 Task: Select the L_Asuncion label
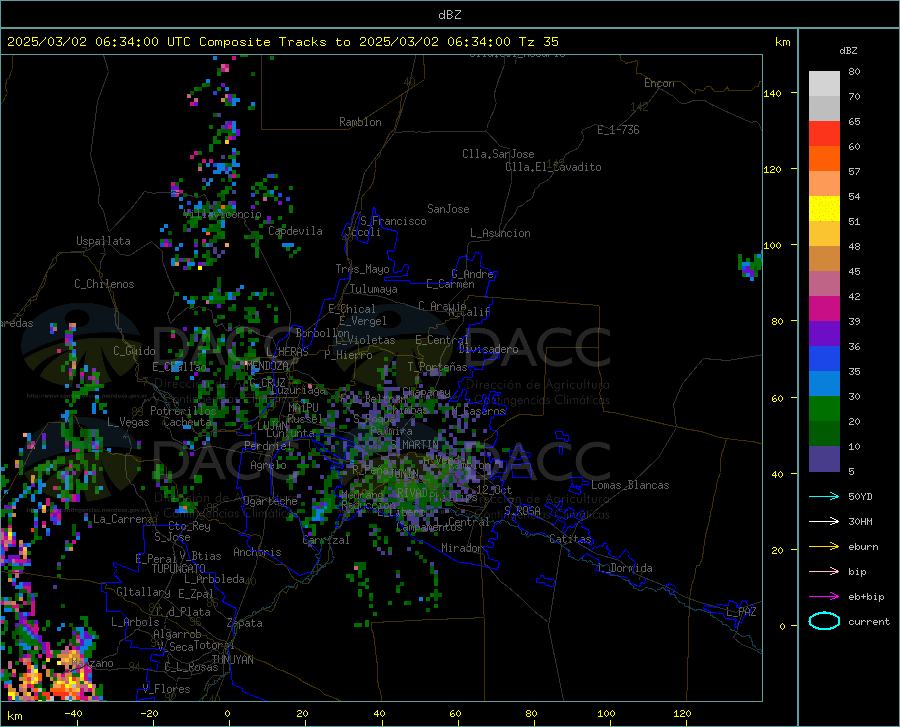pyautogui.click(x=500, y=233)
